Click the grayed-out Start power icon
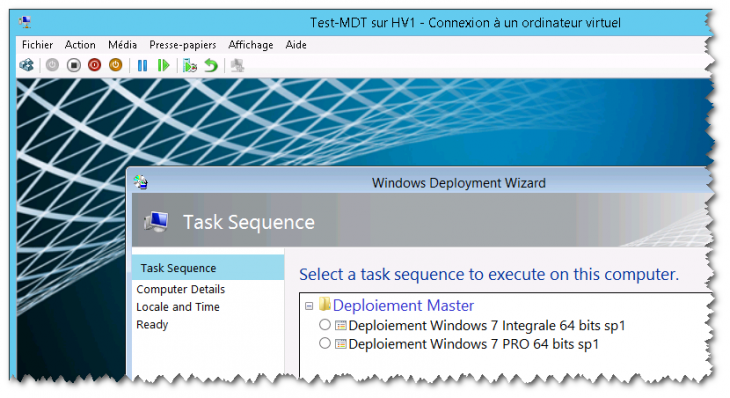The image size is (730, 398). (x=52, y=65)
